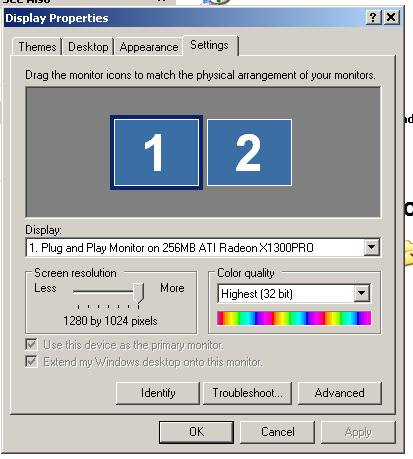413x459 pixels.
Task: Expand the Color quality dropdown arrow
Action: click(362, 293)
